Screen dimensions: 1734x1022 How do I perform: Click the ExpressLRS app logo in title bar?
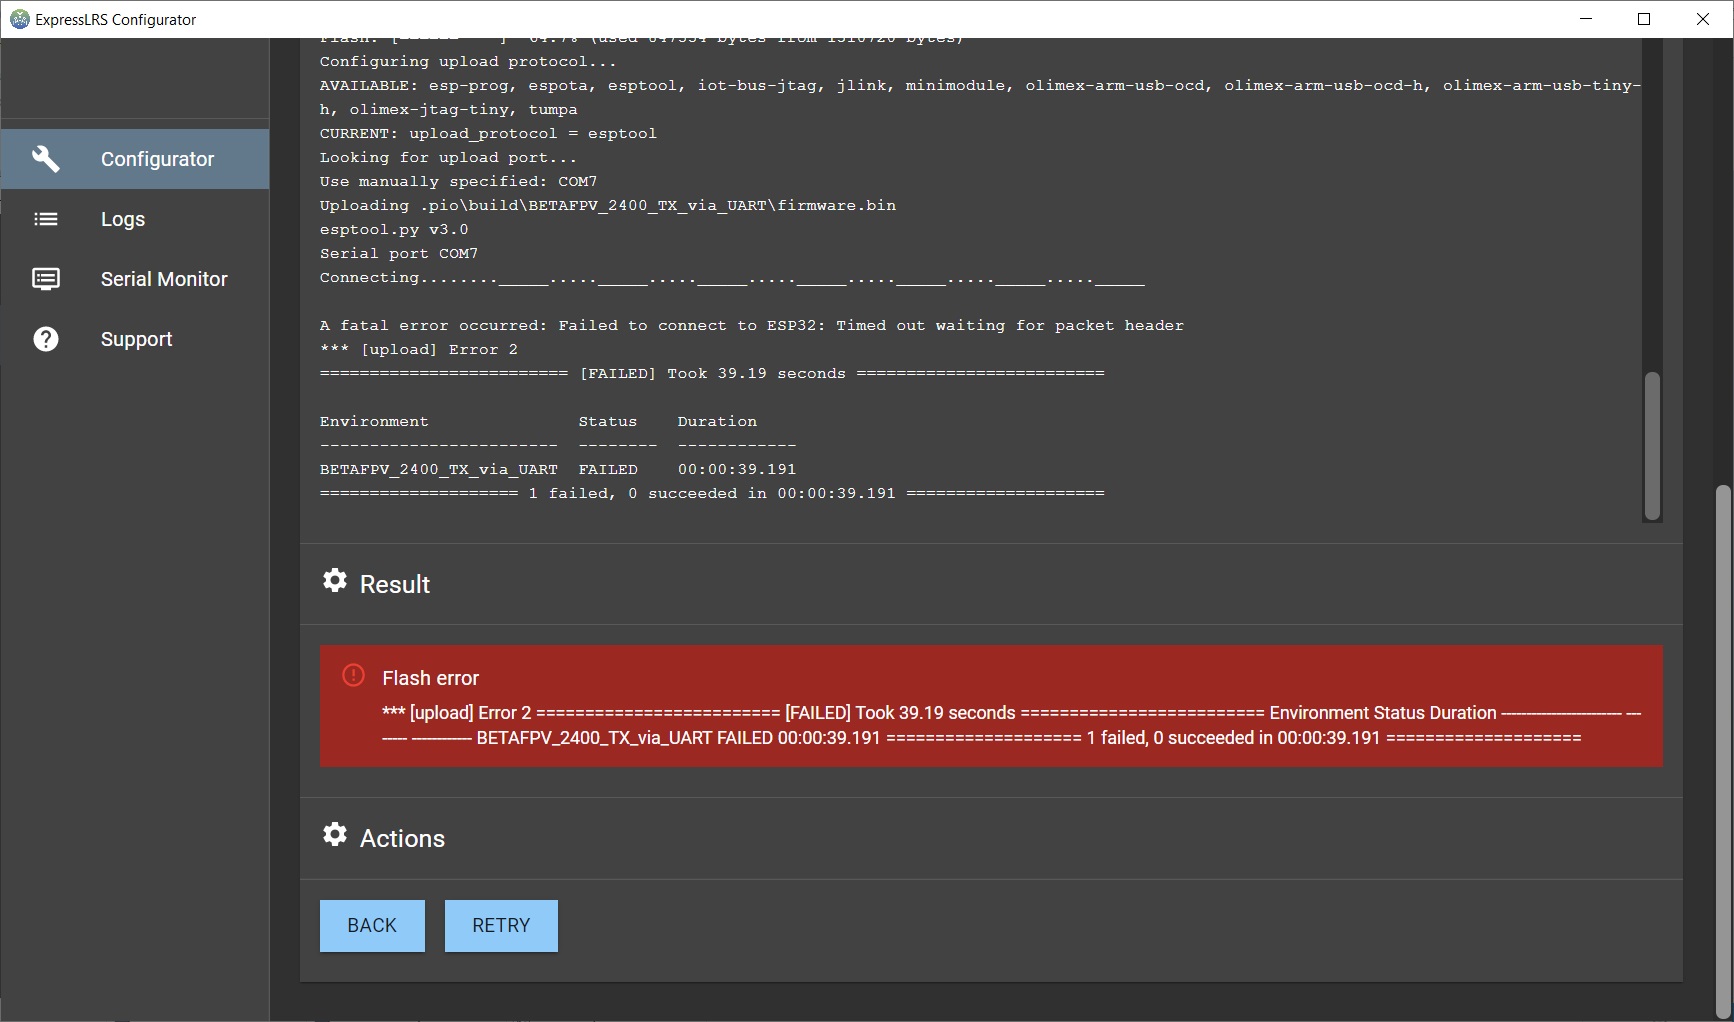tap(19, 19)
